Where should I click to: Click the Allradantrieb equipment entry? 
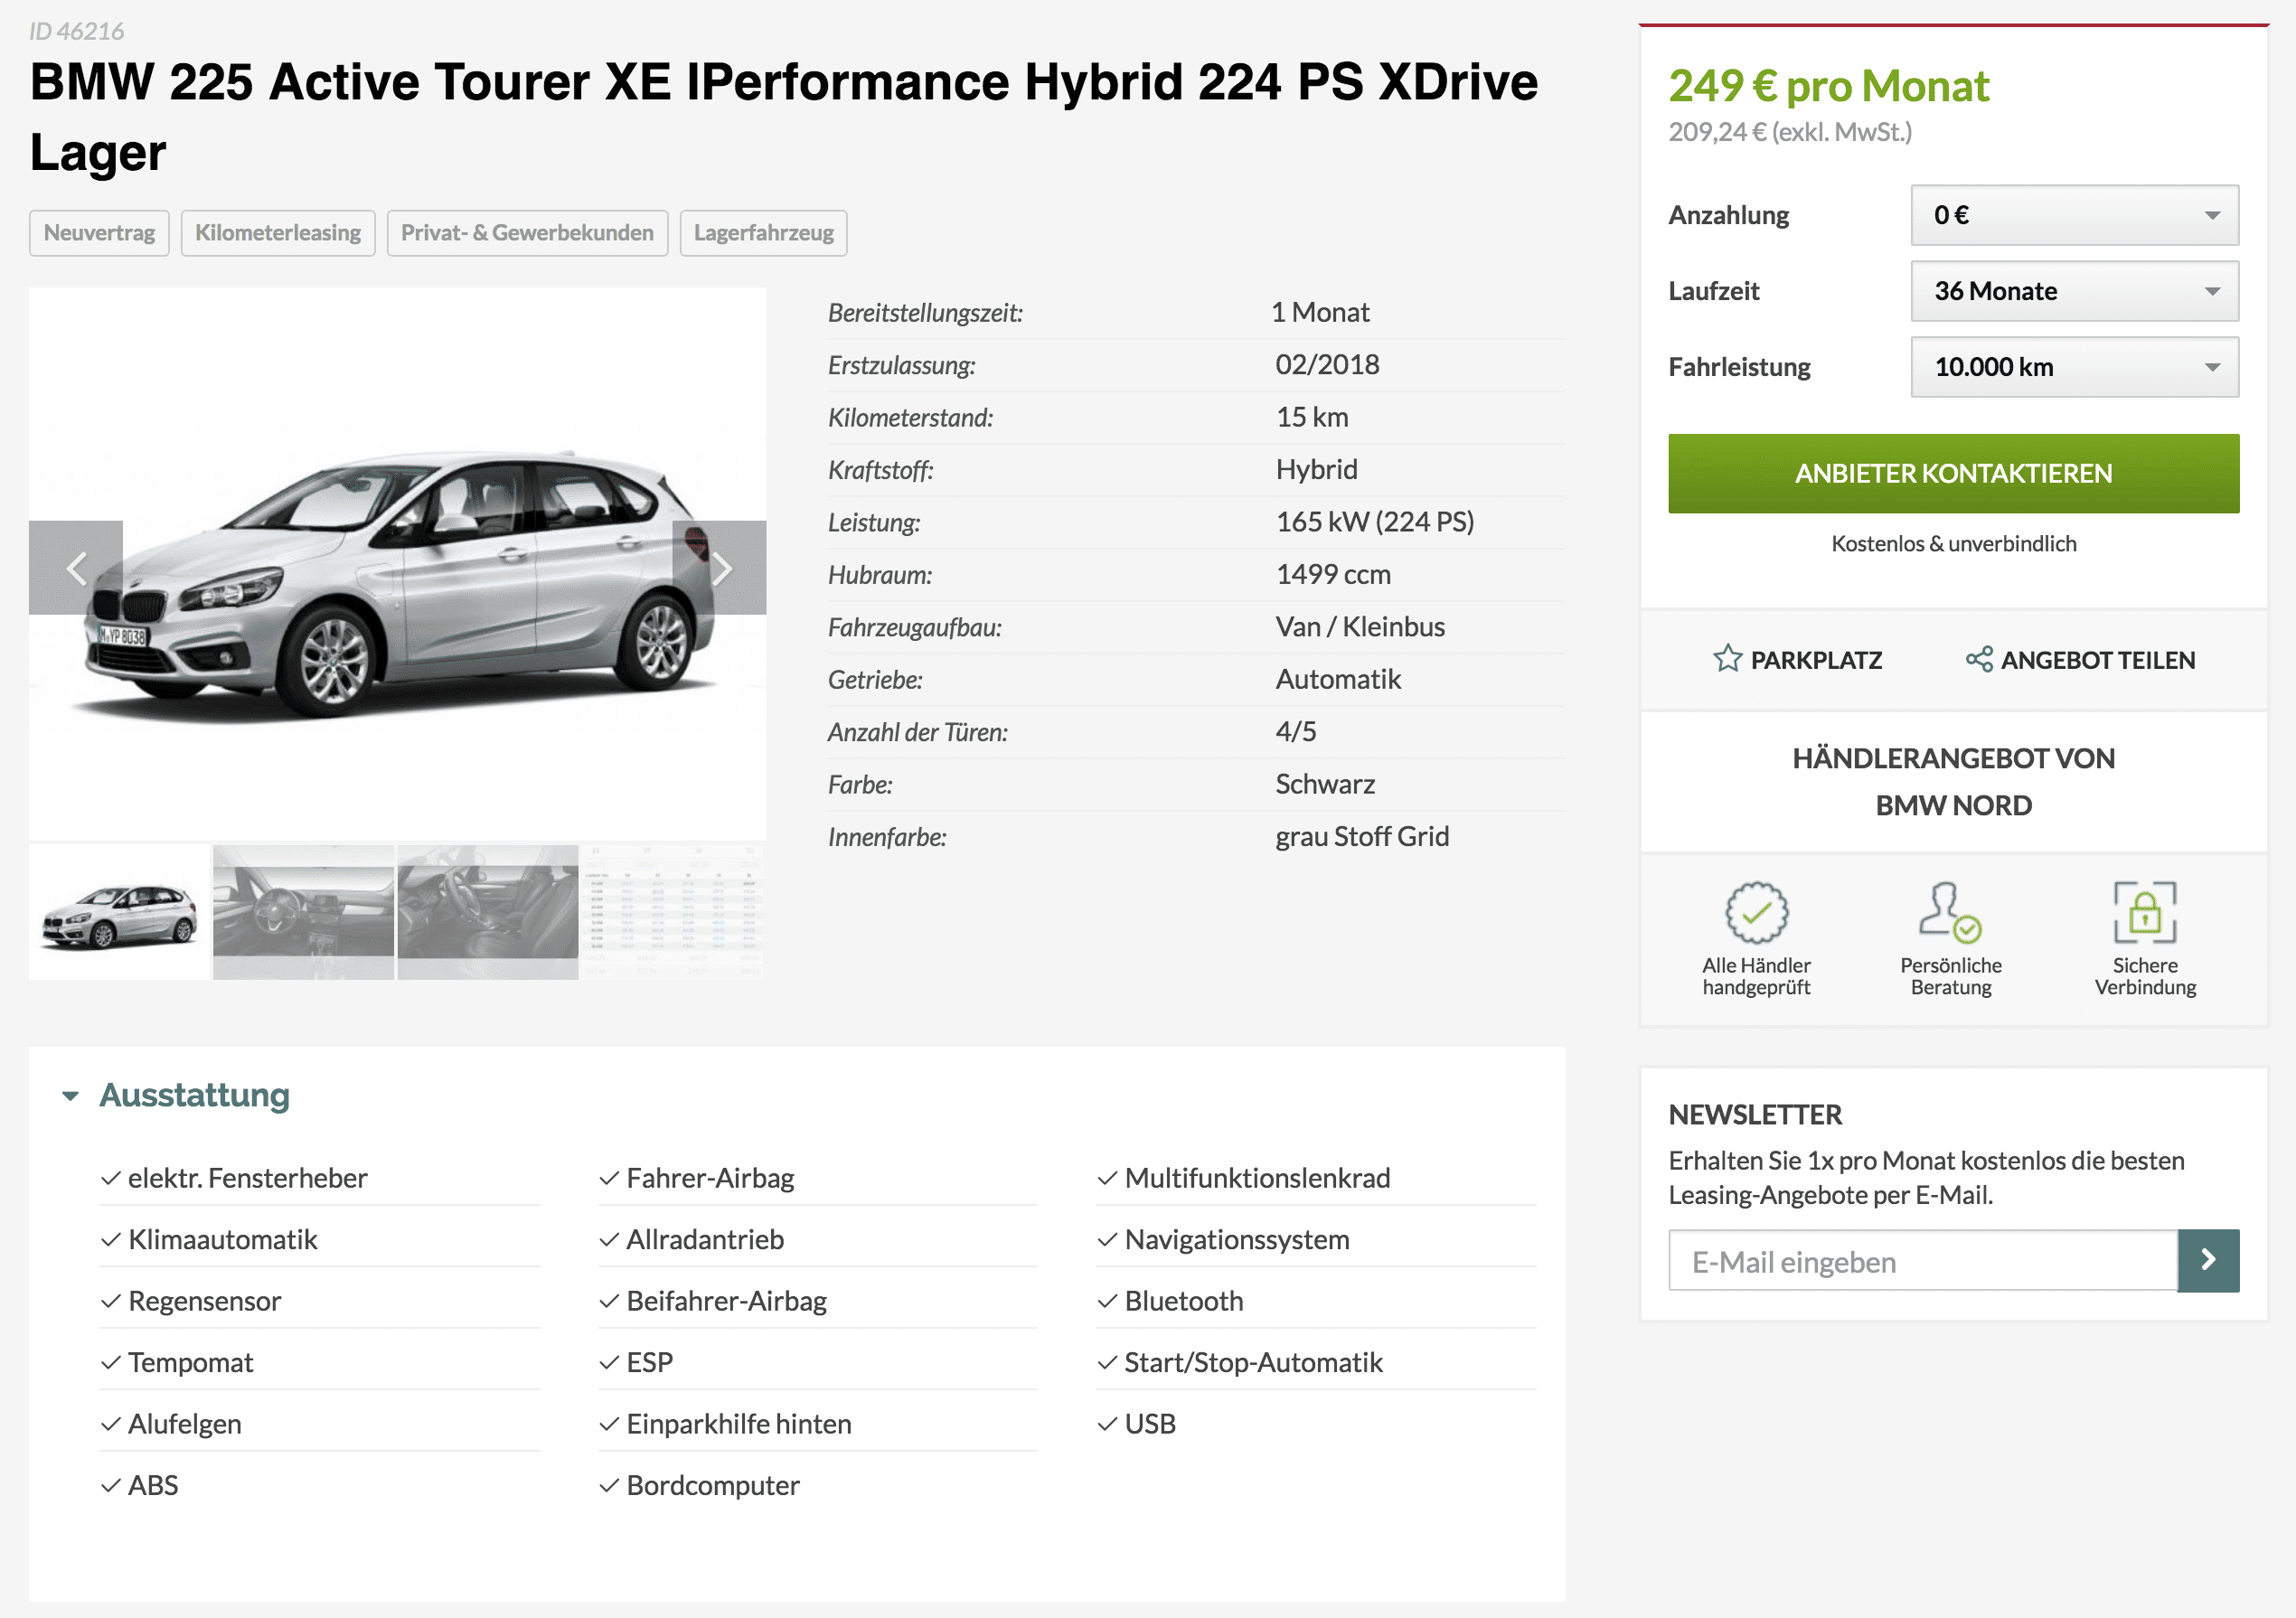coord(704,1240)
